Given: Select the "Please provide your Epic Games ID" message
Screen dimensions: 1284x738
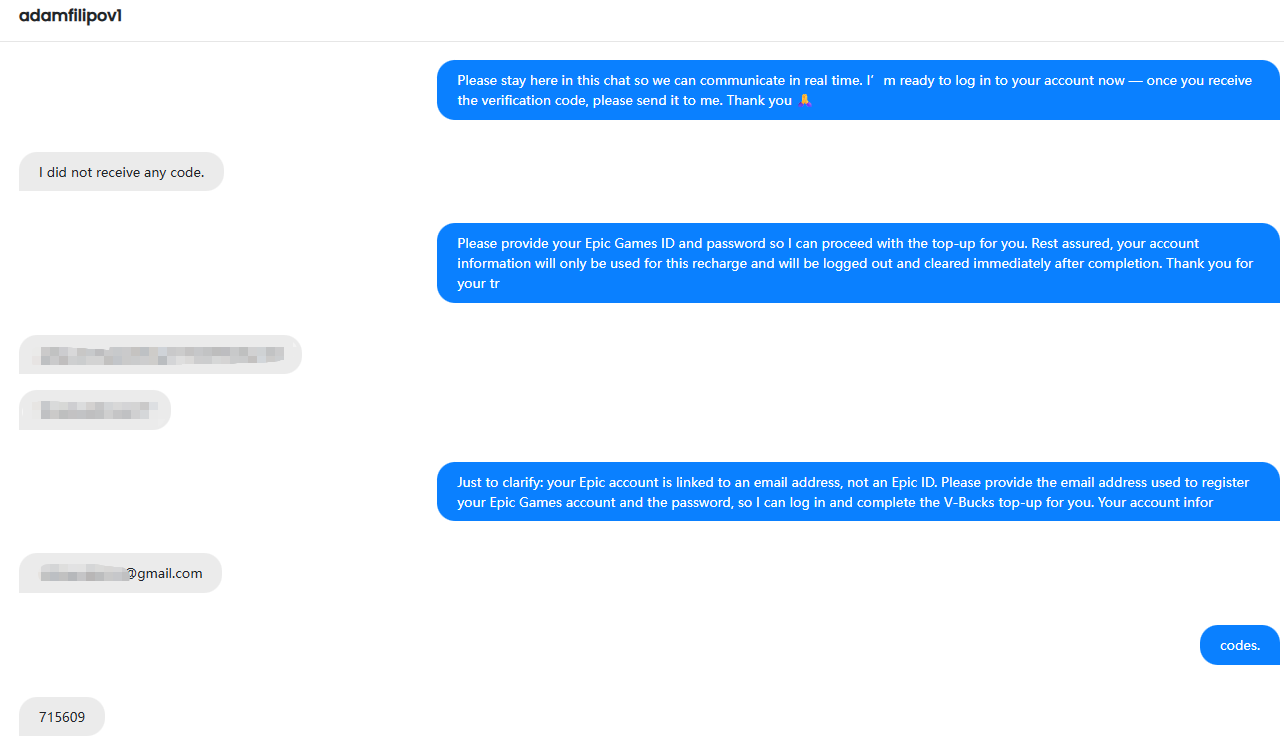Looking at the screenshot, I should coord(858,263).
